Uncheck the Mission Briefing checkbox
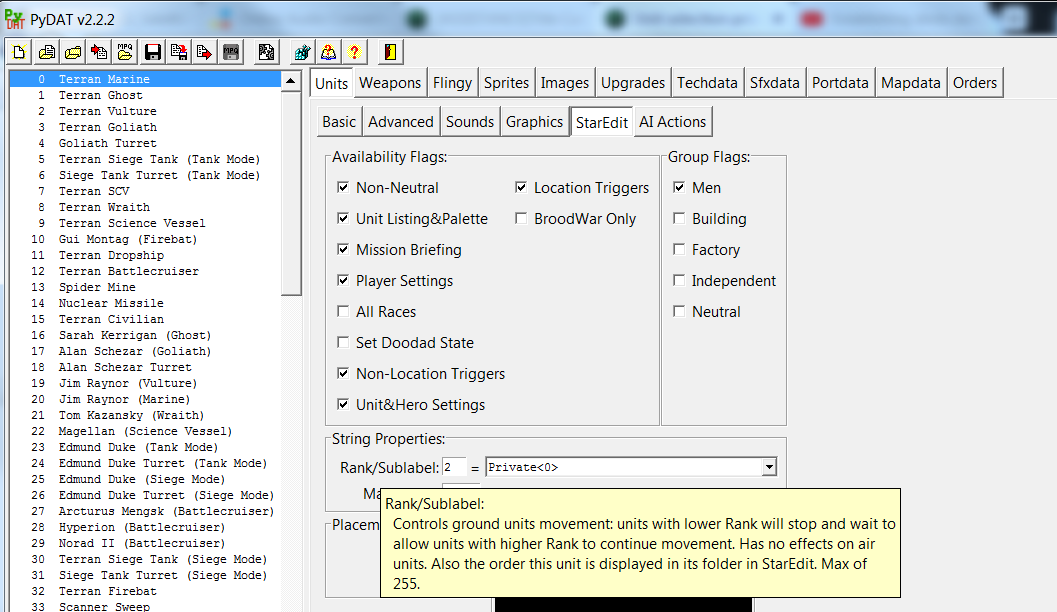Screen dimensions: 1057x612 [344, 250]
